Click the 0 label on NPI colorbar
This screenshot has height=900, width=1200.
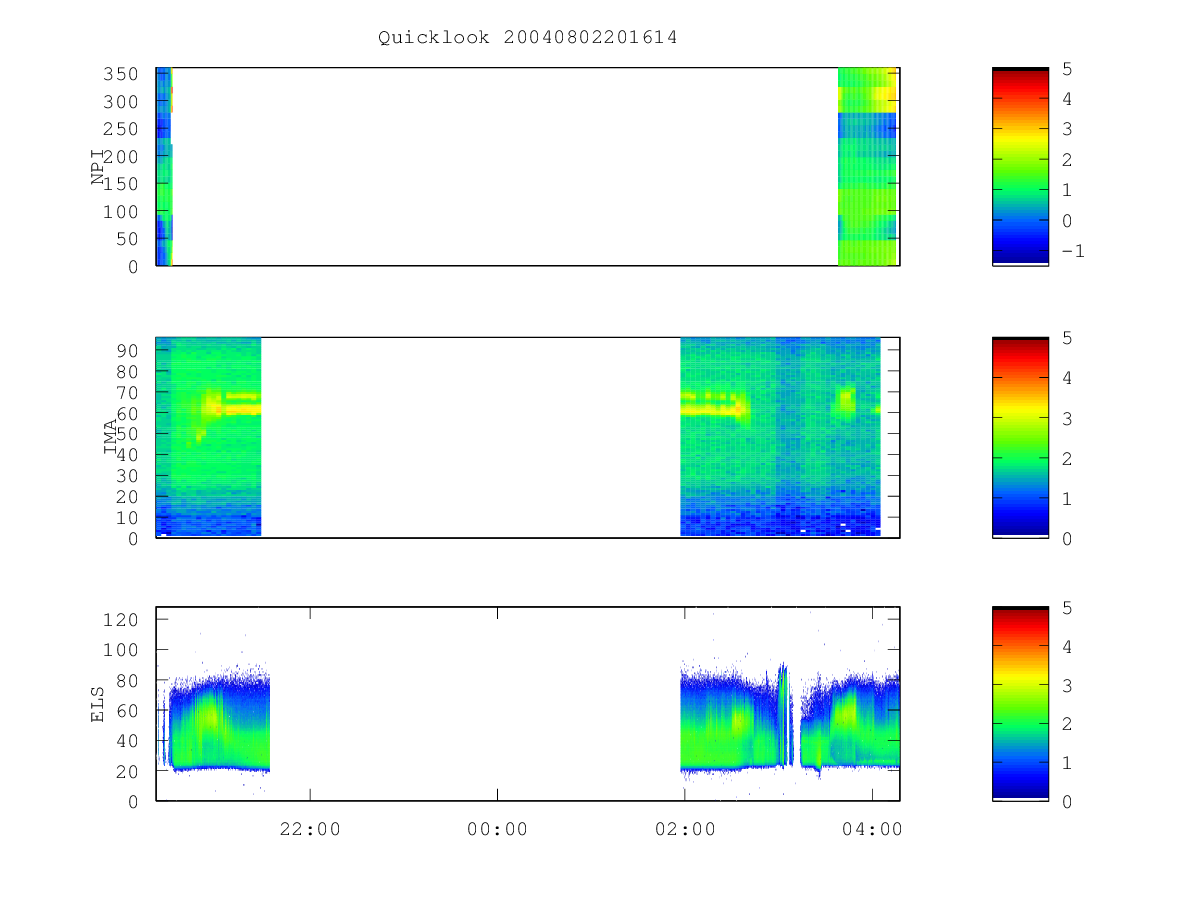click(1066, 221)
